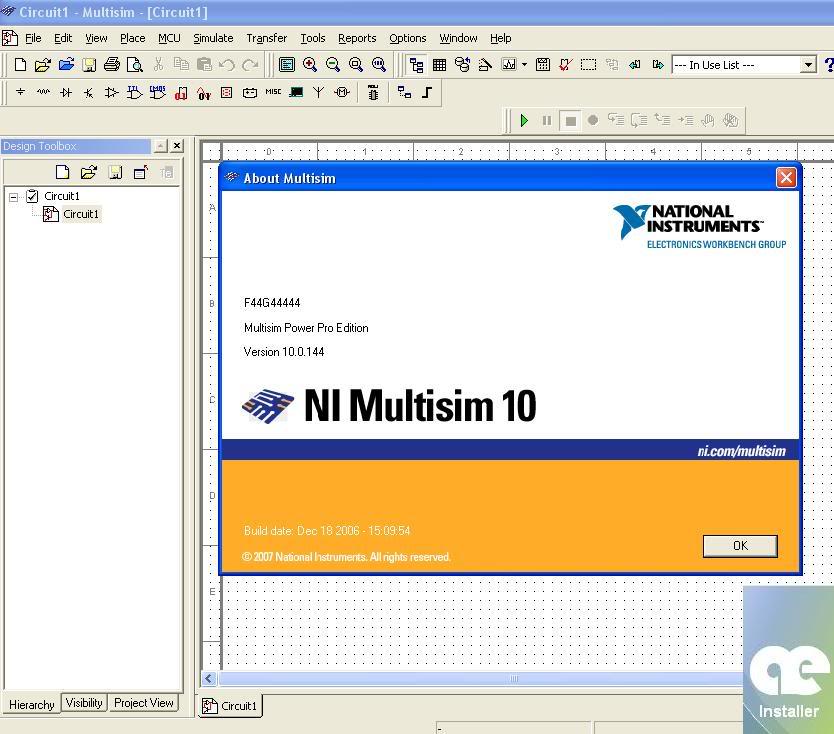This screenshot has height=734, width=834.
Task: Click the New file icon in main toolbar
Action: point(20,65)
